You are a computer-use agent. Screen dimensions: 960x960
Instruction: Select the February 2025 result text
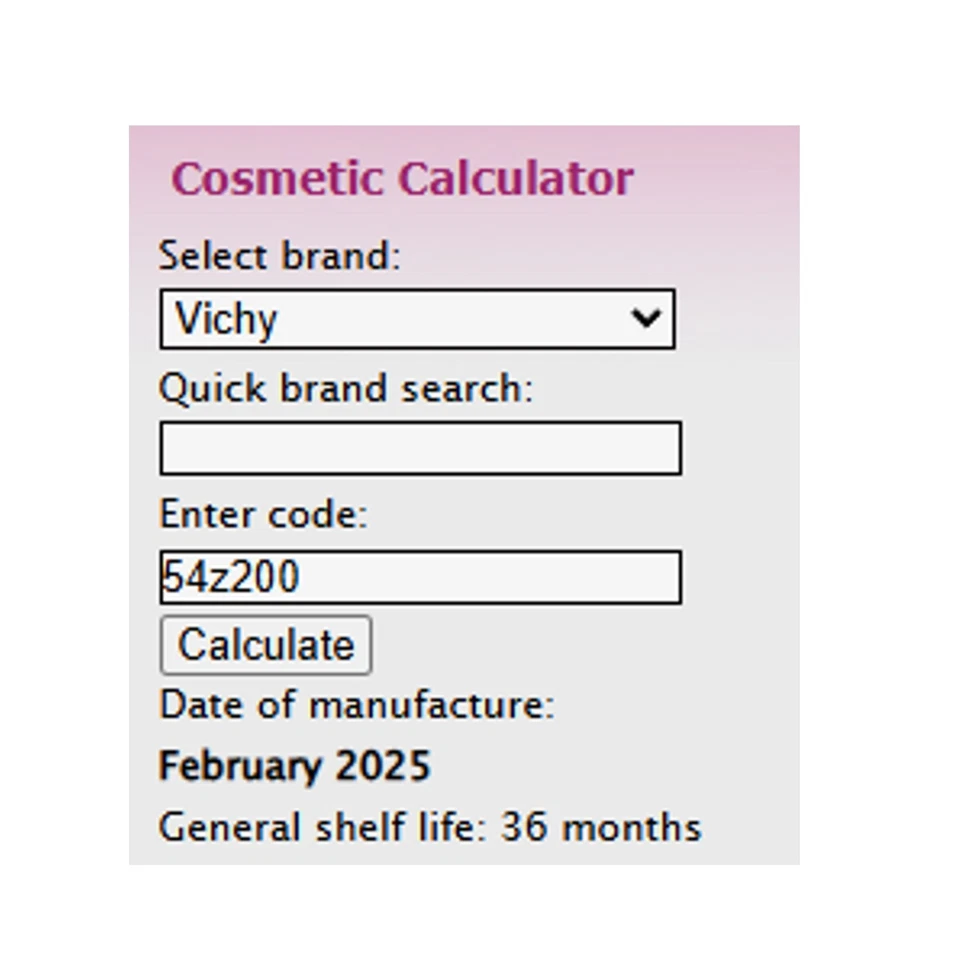294,765
